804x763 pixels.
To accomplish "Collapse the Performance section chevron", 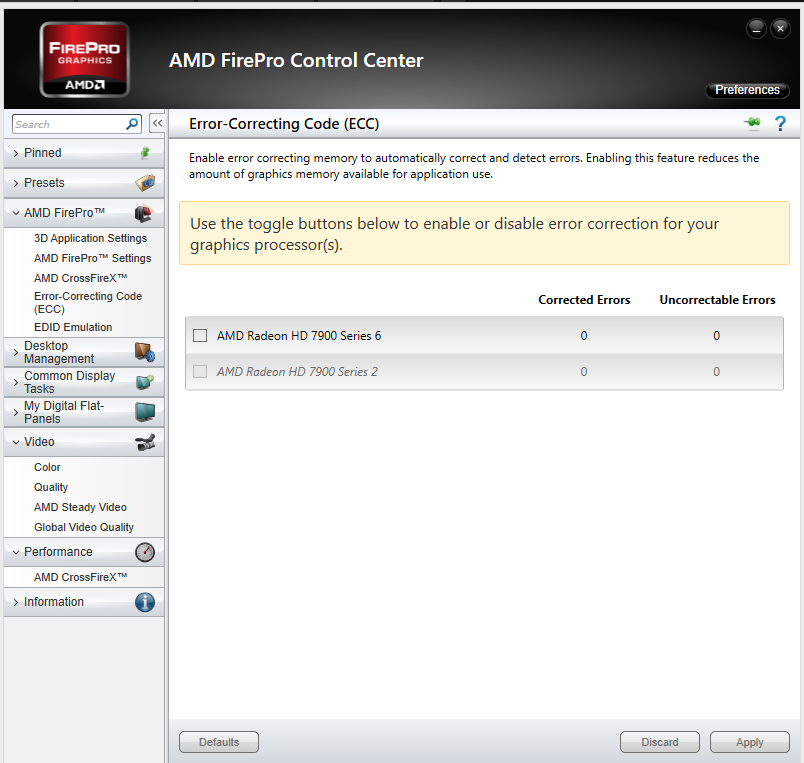I will [16, 552].
